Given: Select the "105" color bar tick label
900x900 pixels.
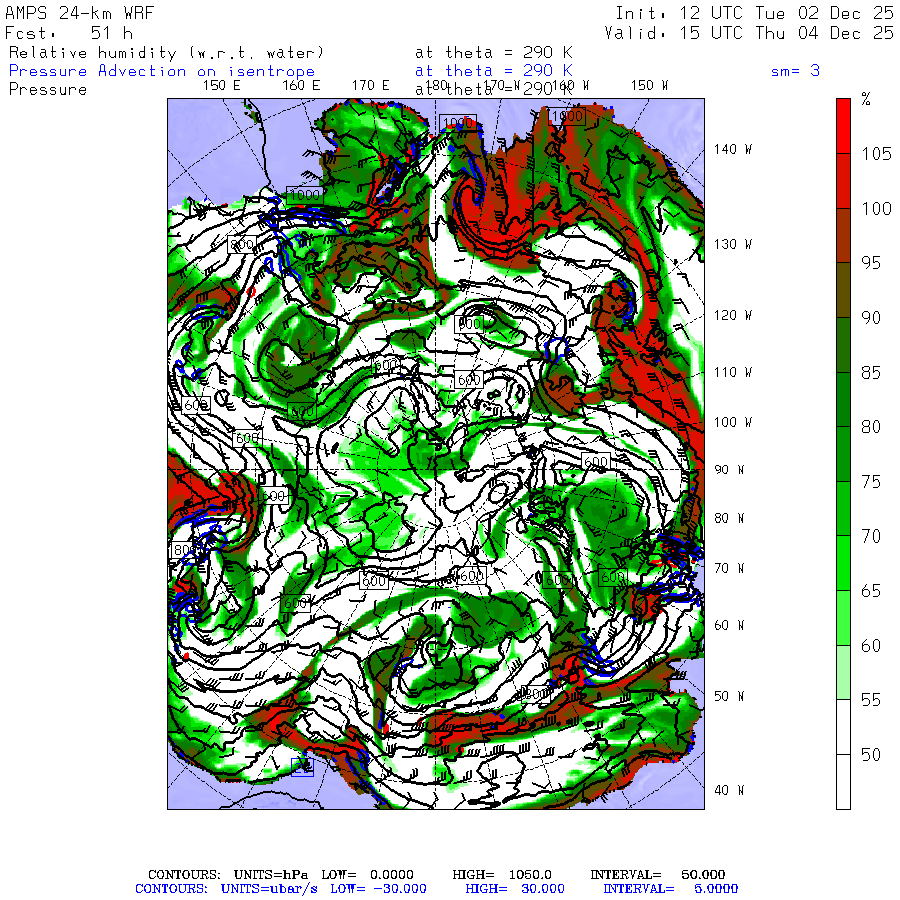Looking at the screenshot, I should coord(876,154).
